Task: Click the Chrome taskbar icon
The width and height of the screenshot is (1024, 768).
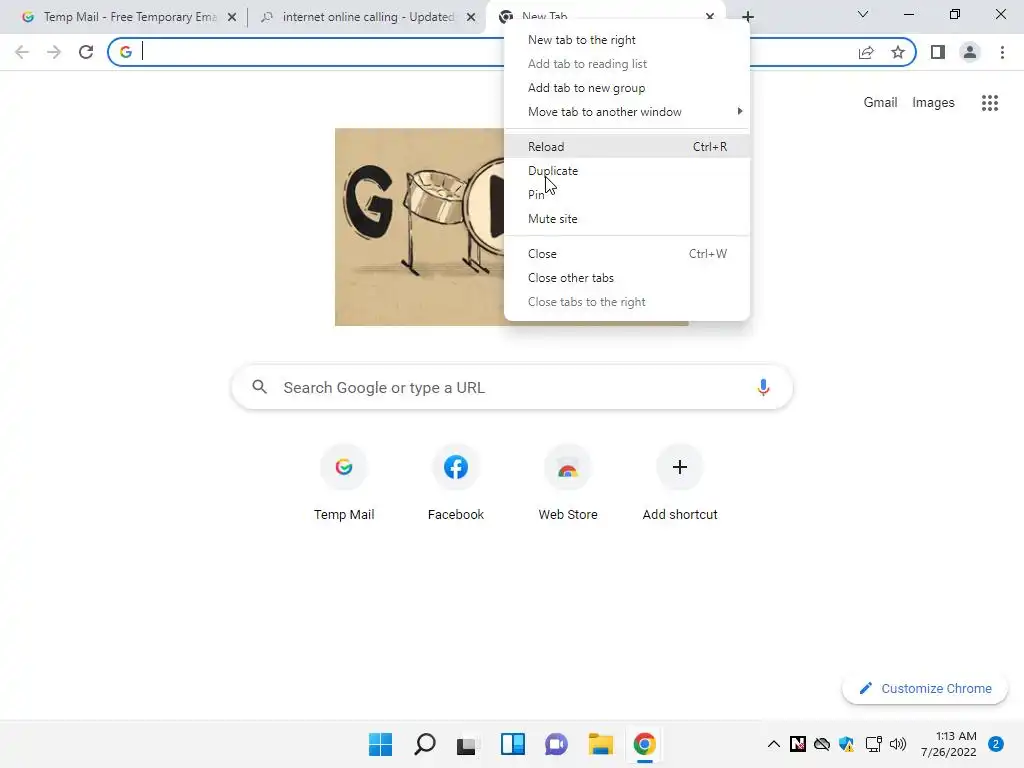Action: (x=645, y=744)
